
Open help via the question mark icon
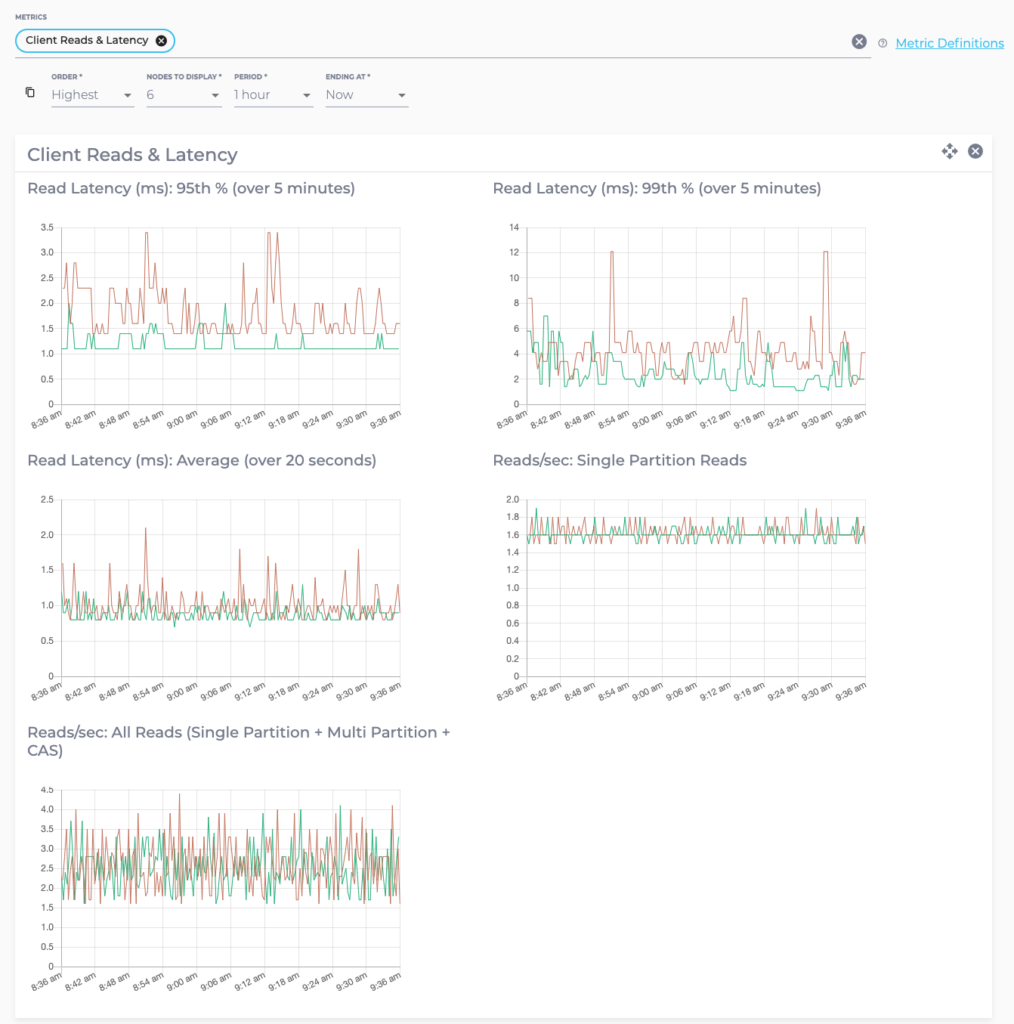click(x=884, y=43)
